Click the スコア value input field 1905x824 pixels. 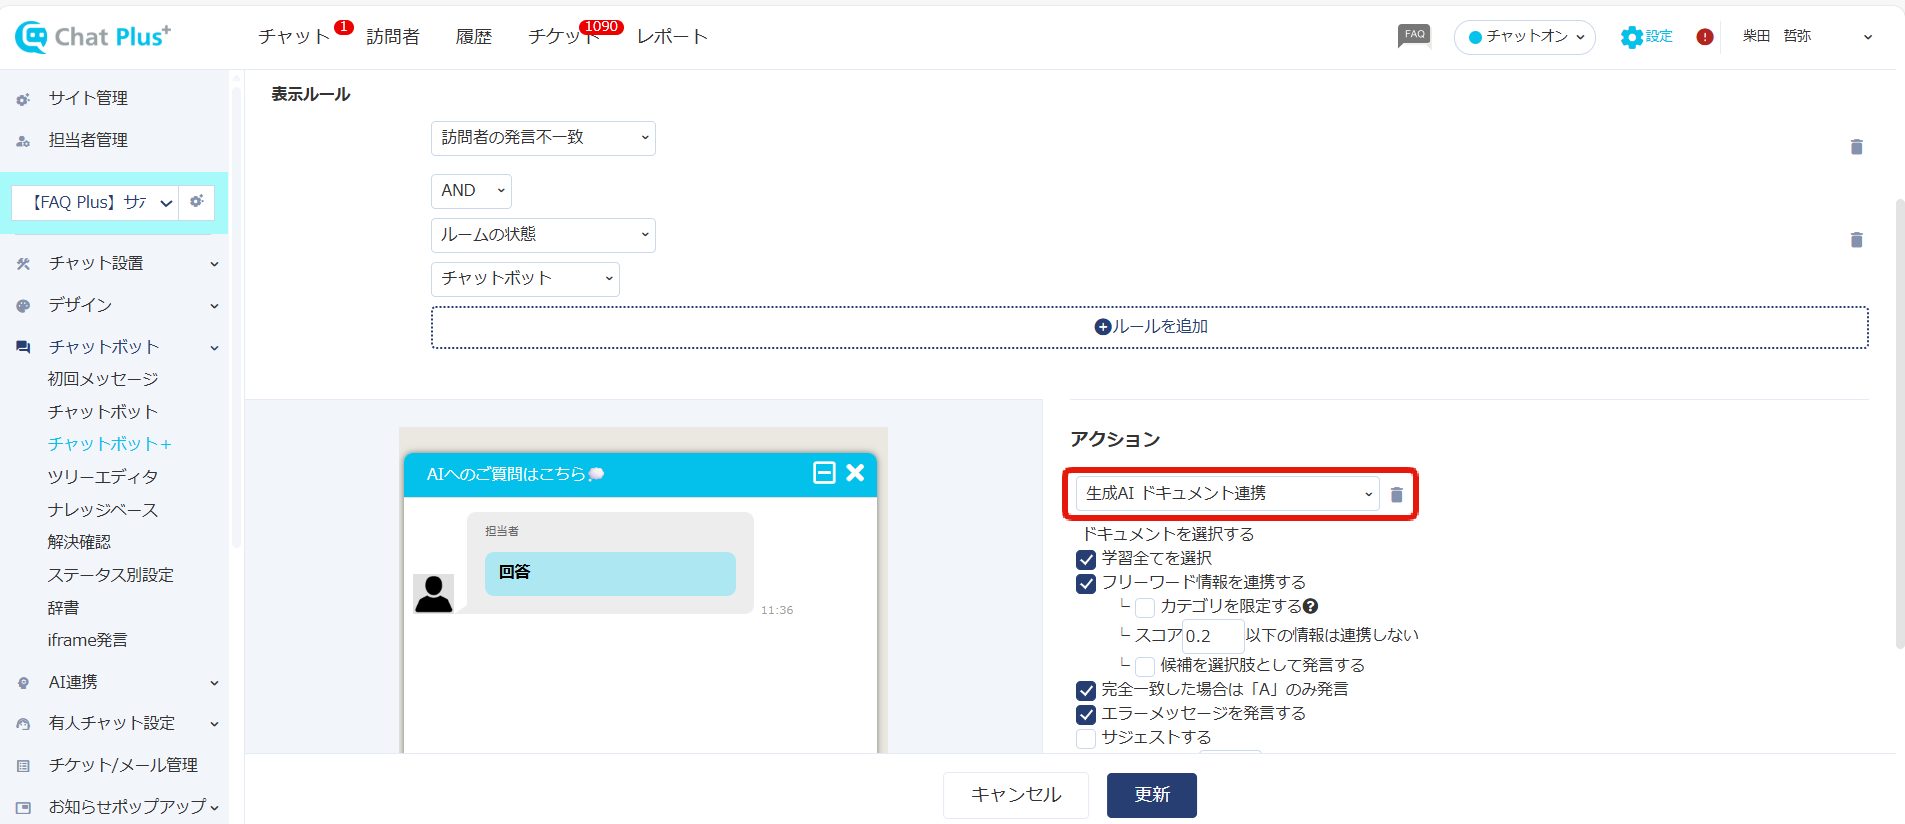click(1212, 636)
